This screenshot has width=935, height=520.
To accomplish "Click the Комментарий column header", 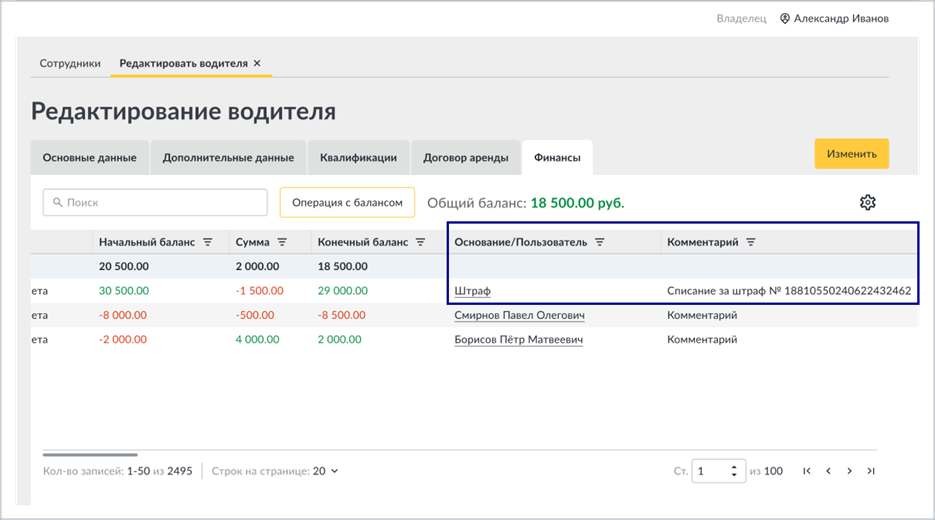I will pos(702,242).
